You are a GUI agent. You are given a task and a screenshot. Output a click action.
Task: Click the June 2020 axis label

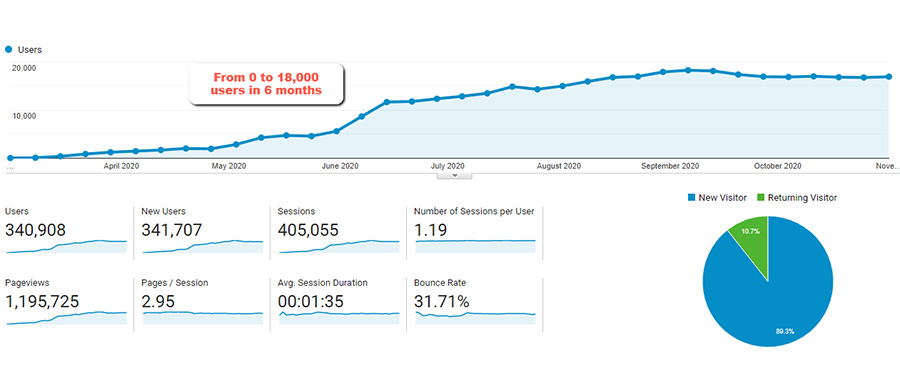(x=340, y=166)
